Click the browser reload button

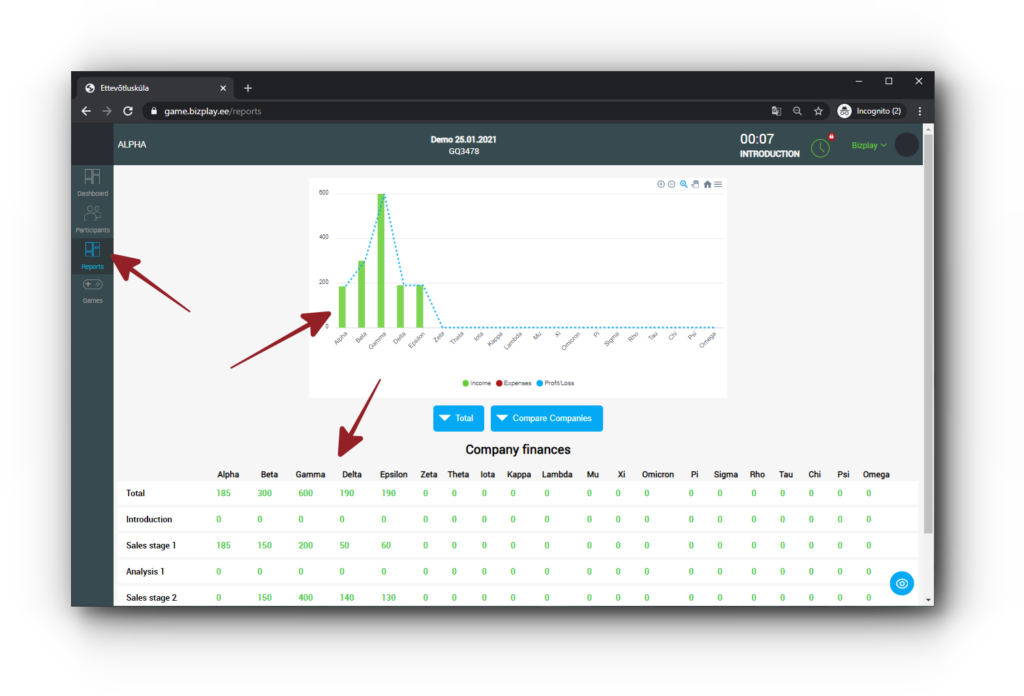pyautogui.click(x=128, y=111)
